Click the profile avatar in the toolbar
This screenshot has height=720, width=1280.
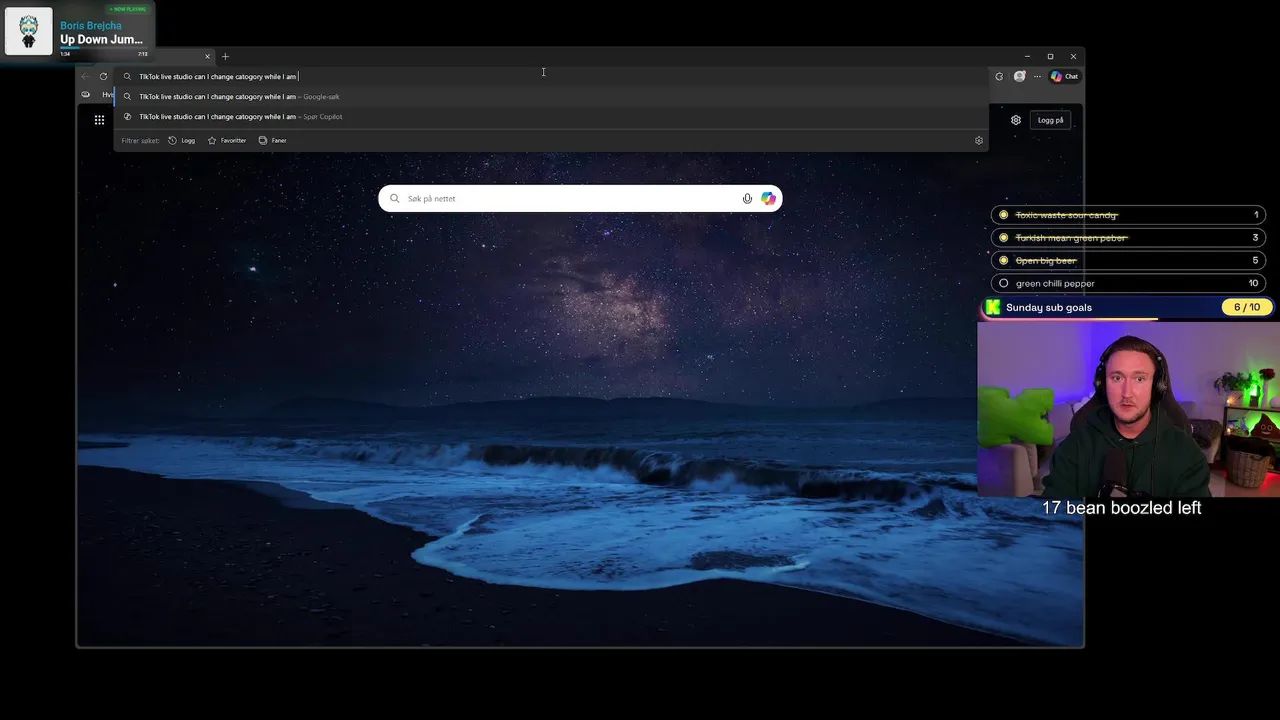[1019, 76]
